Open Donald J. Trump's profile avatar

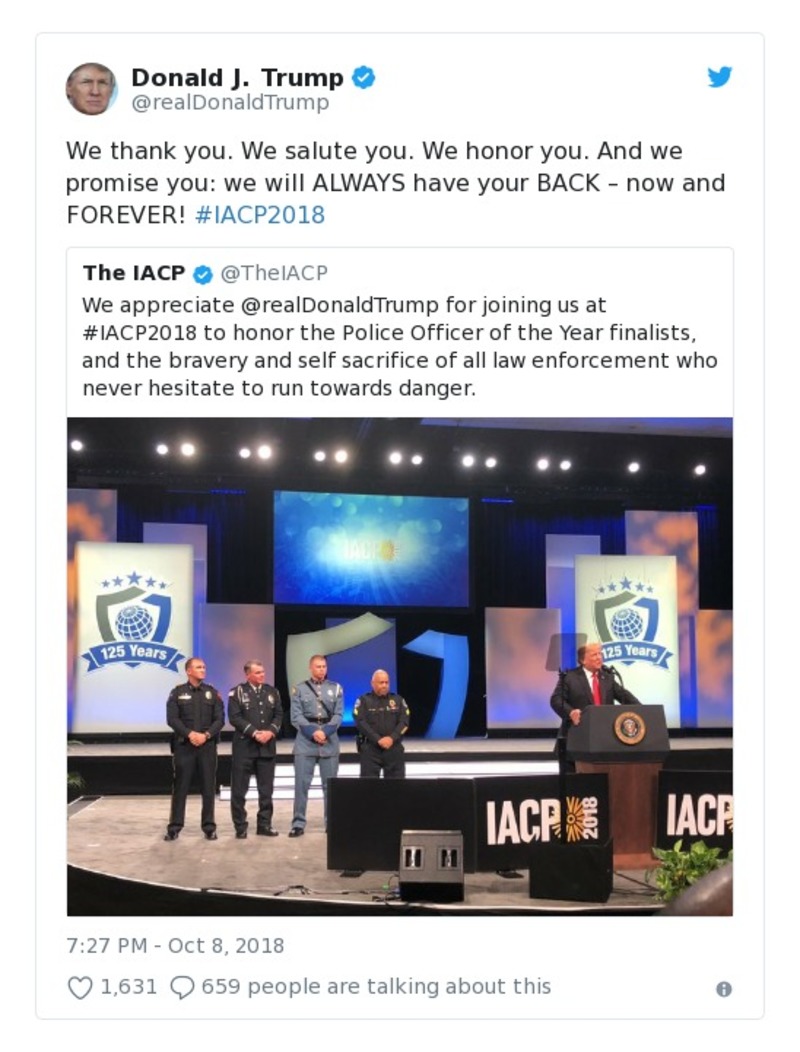[x=91, y=89]
